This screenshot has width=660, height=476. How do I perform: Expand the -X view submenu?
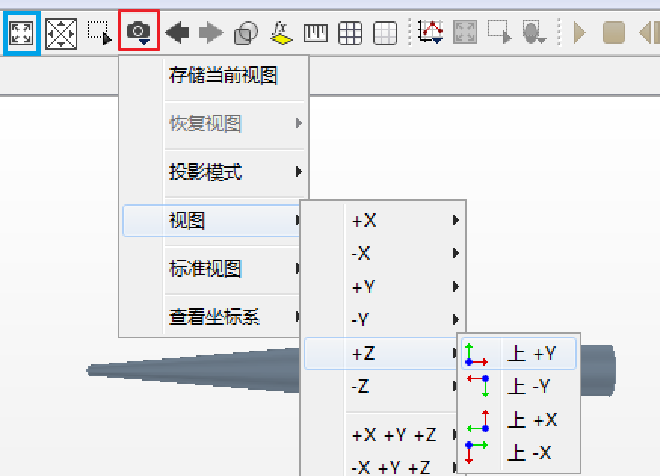coord(384,253)
